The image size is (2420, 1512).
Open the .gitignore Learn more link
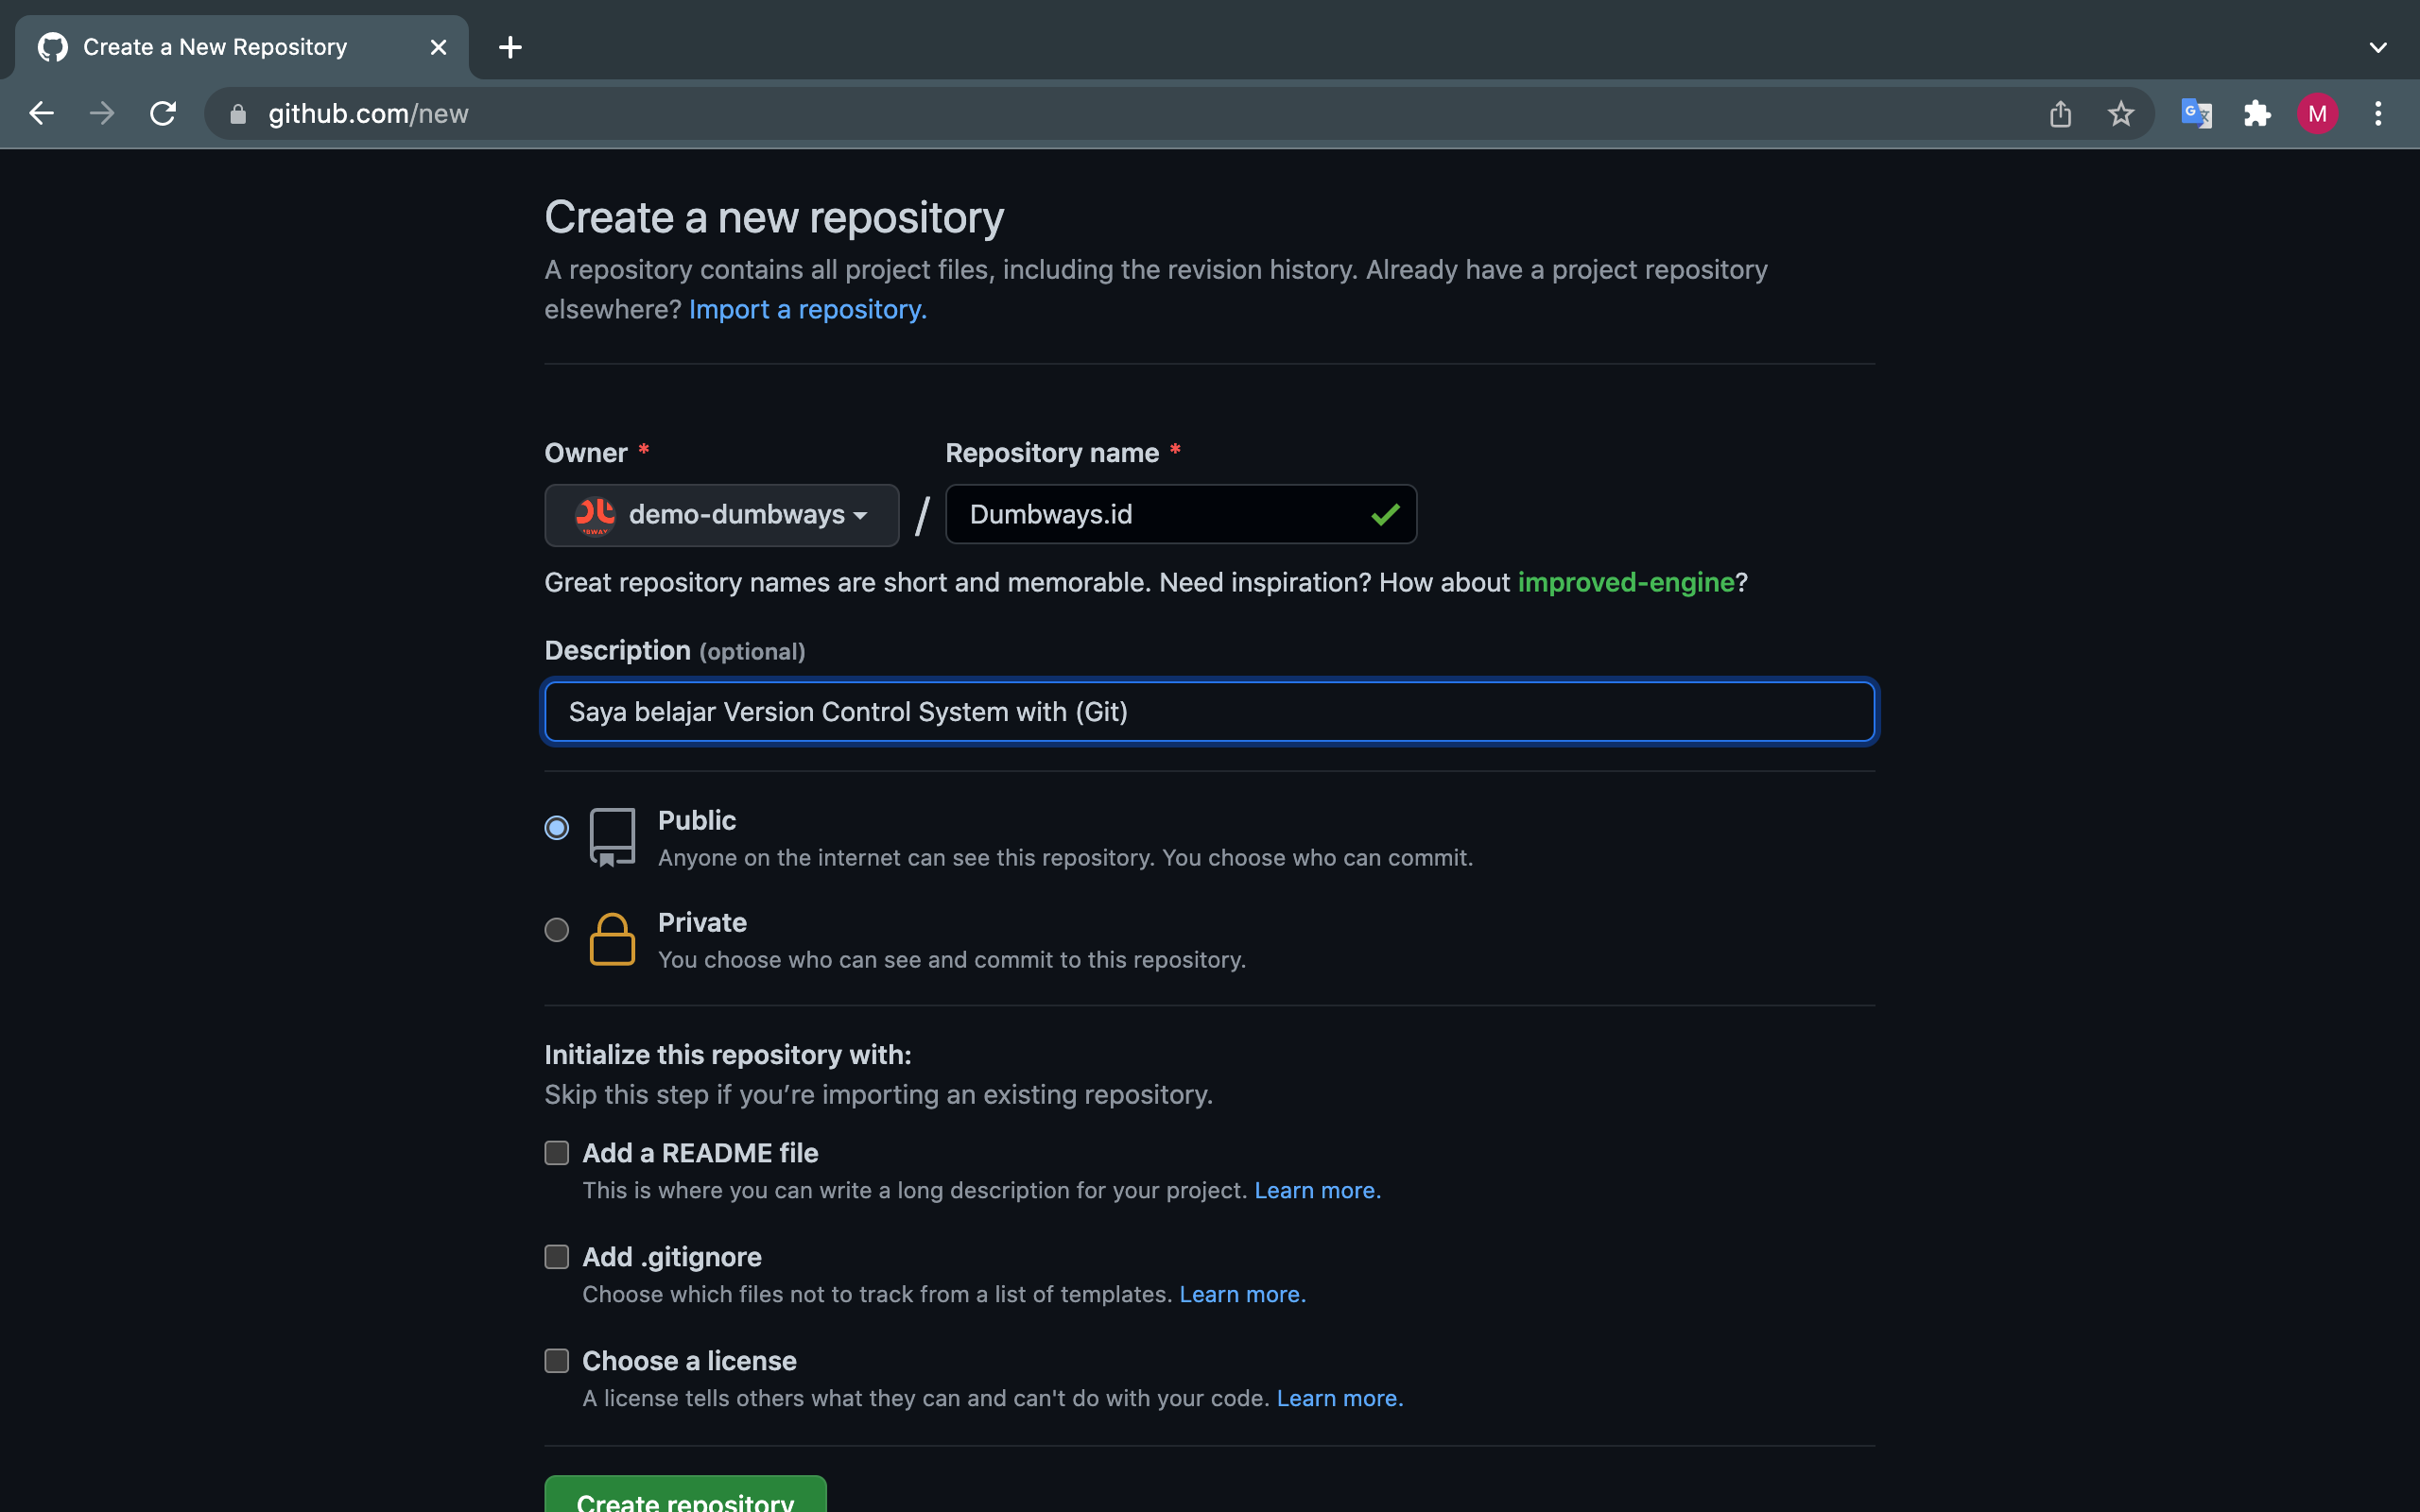(1242, 1295)
